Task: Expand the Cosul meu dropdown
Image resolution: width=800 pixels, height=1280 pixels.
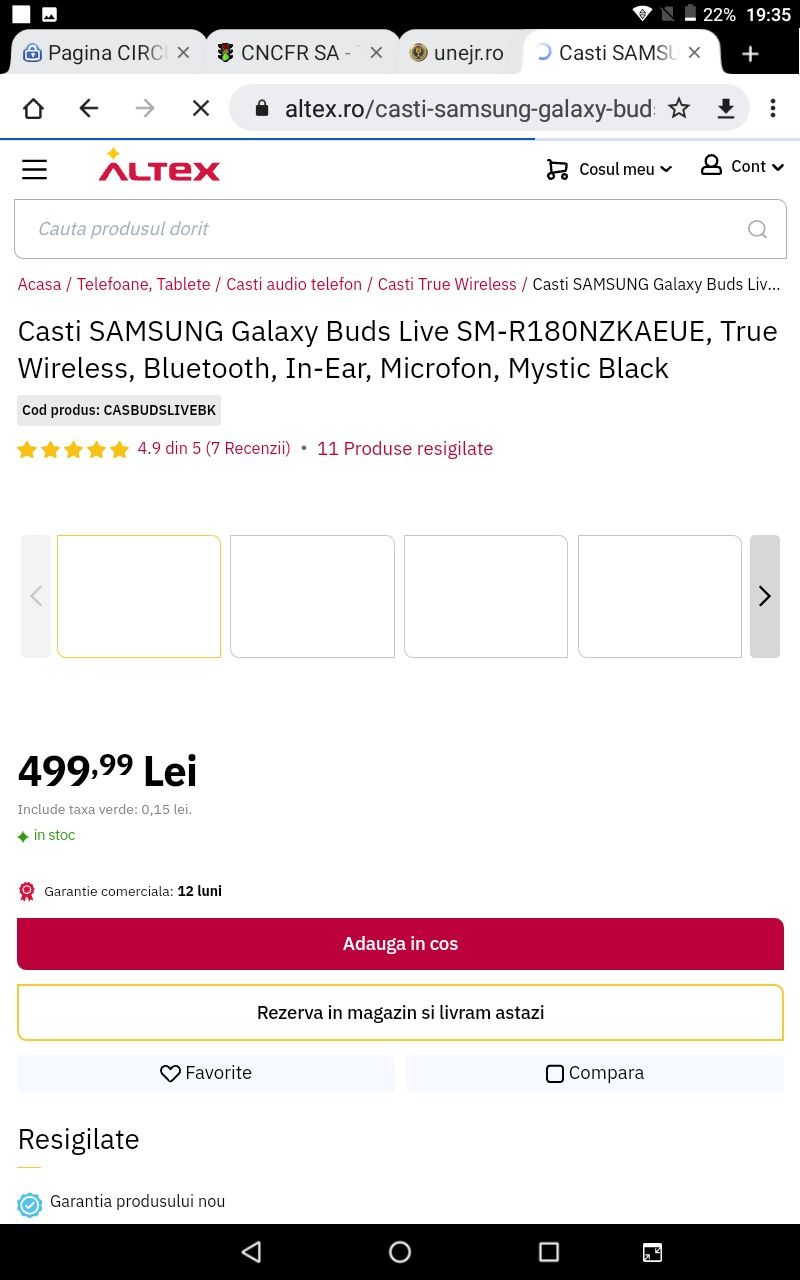Action: pos(609,169)
